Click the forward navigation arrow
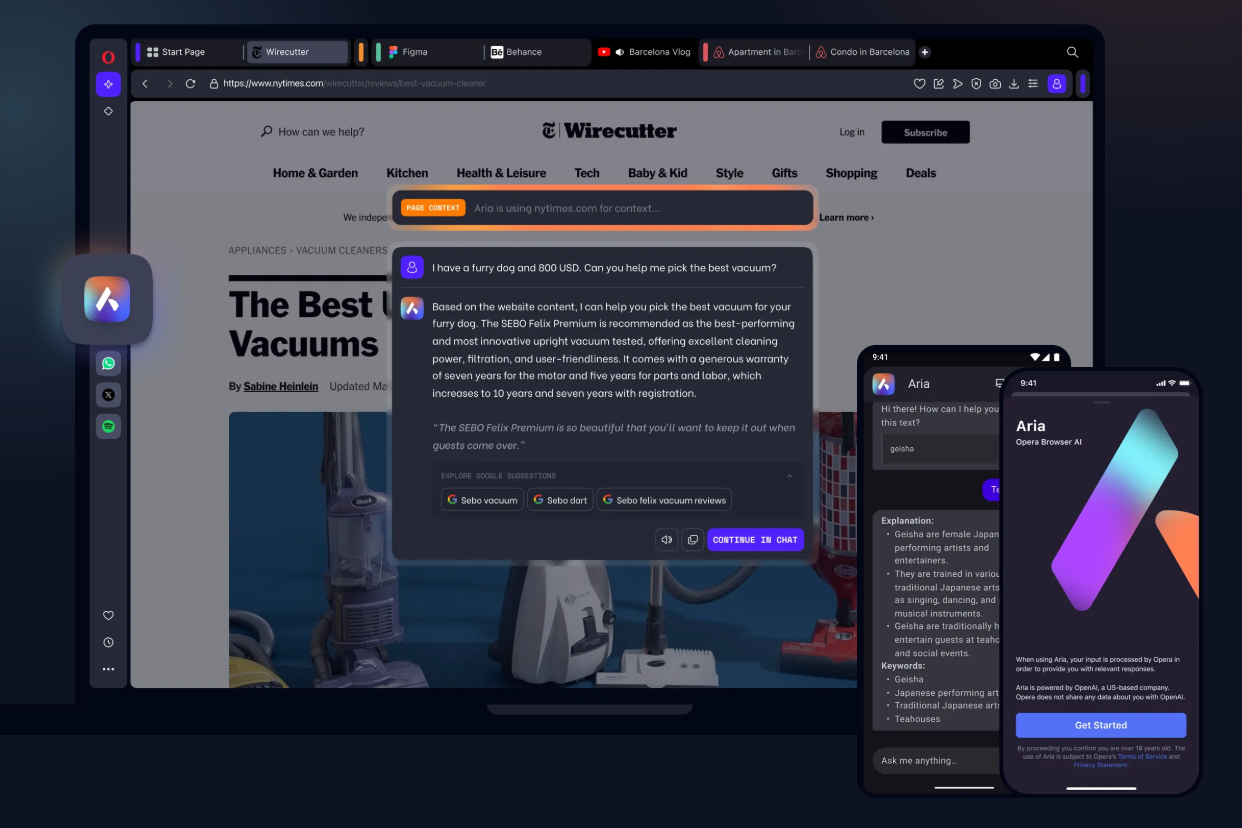Viewport: 1242px width, 828px height. [x=169, y=84]
